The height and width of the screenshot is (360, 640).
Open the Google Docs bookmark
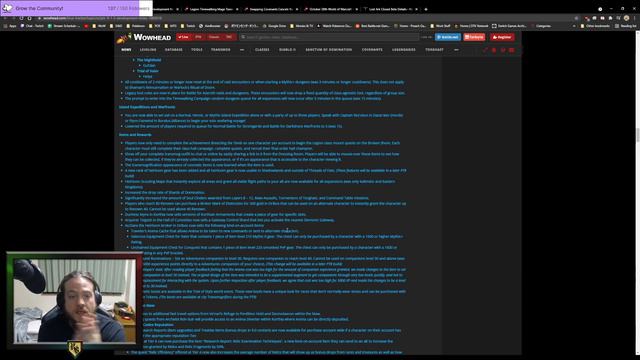tap(274, 26)
